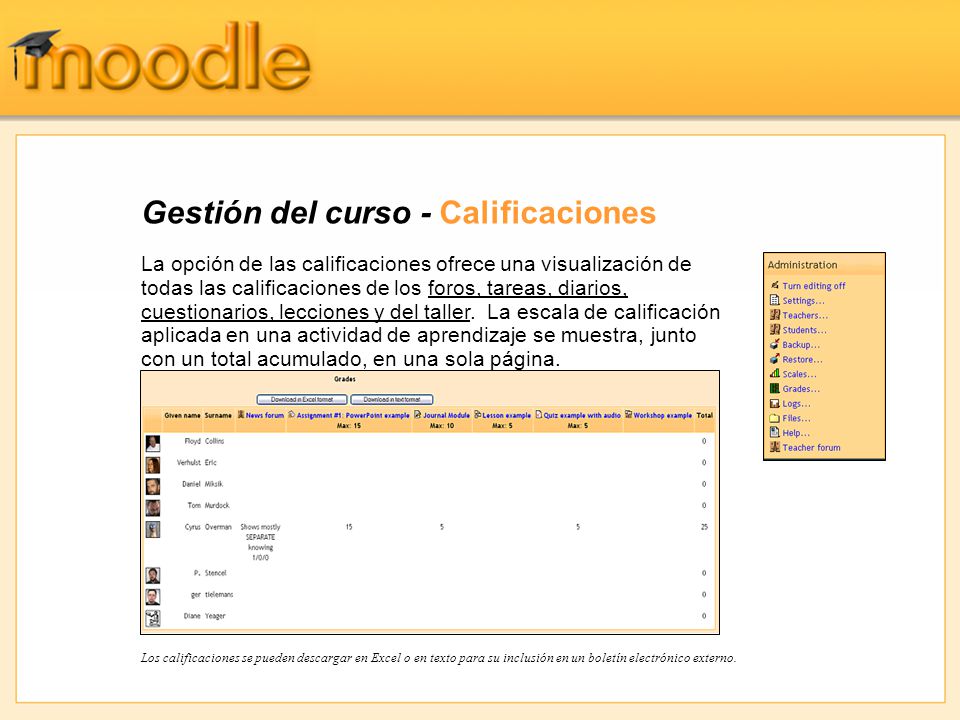Open Floyd Collins' profile picture

(x=153, y=443)
